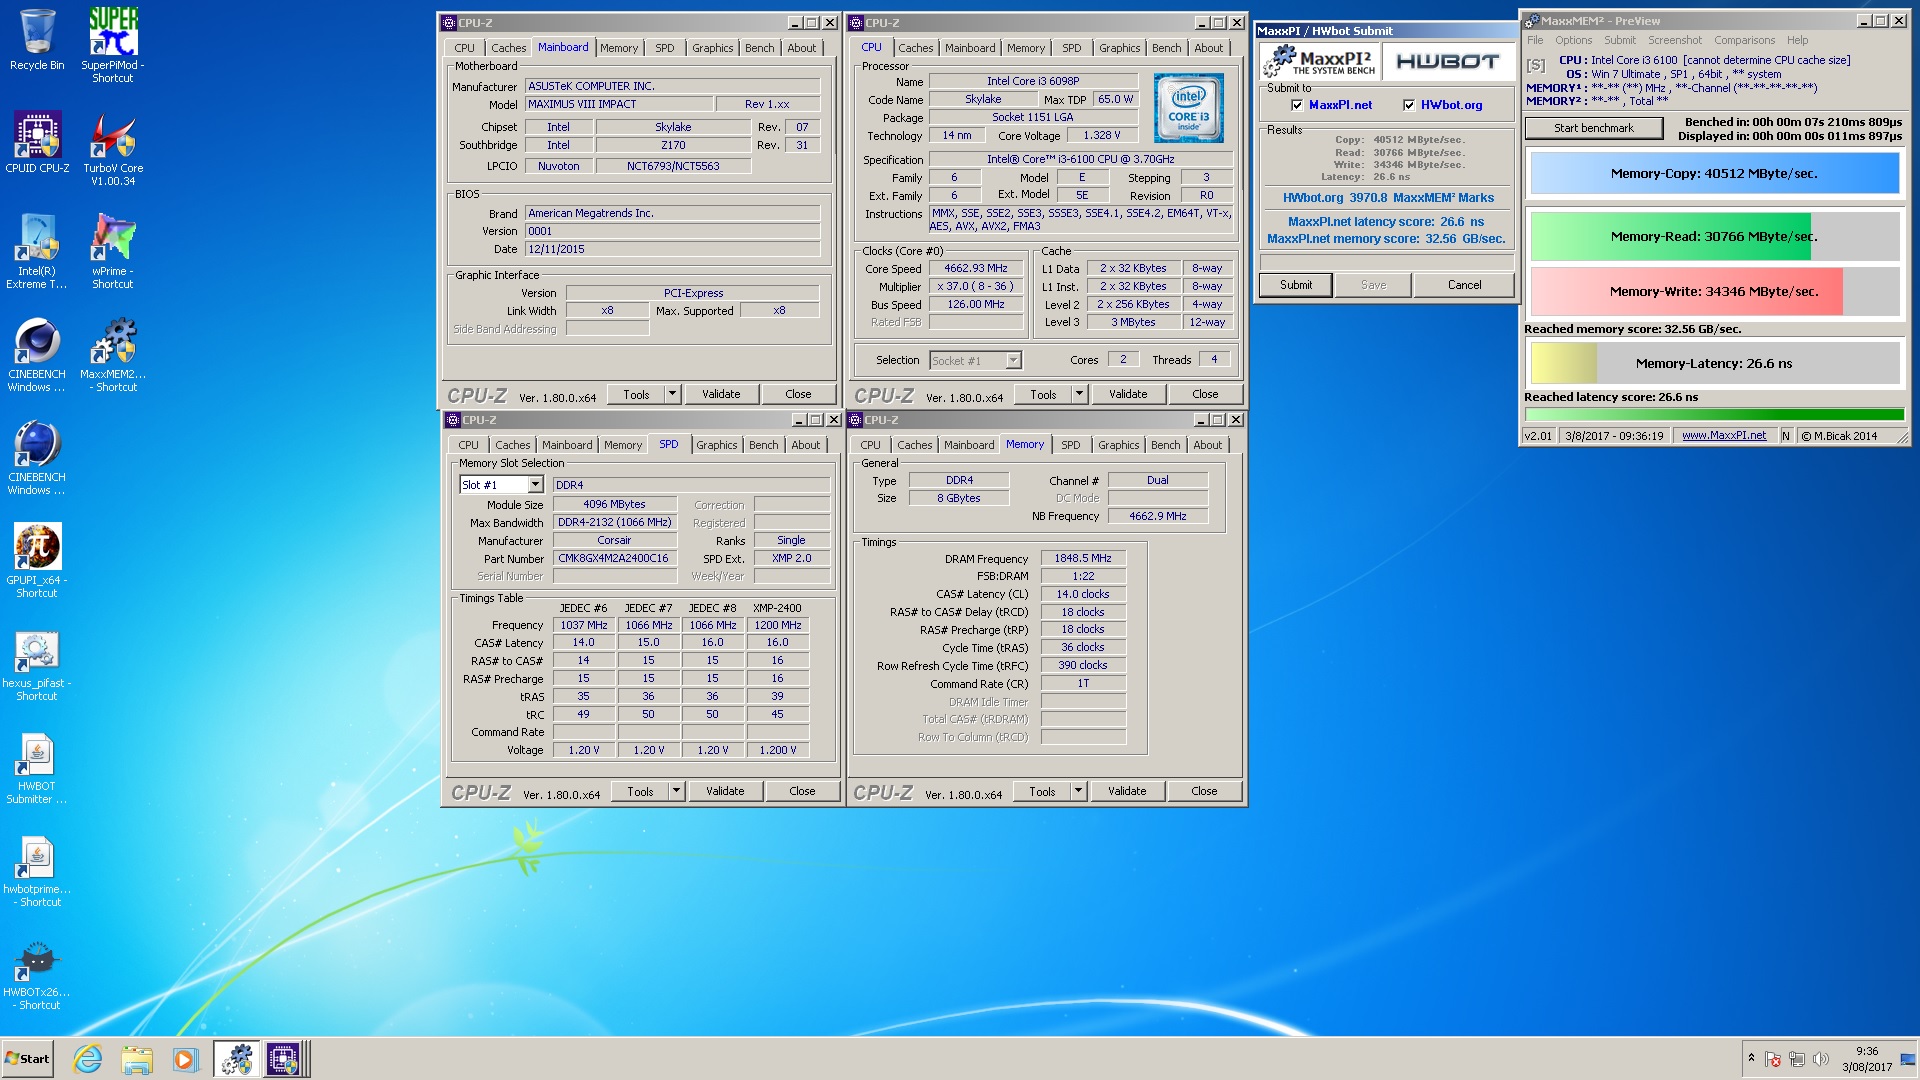This screenshot has height=1080, width=1920.
Task: Expand the Socket #1 selection dropdown
Action: click(x=1013, y=360)
